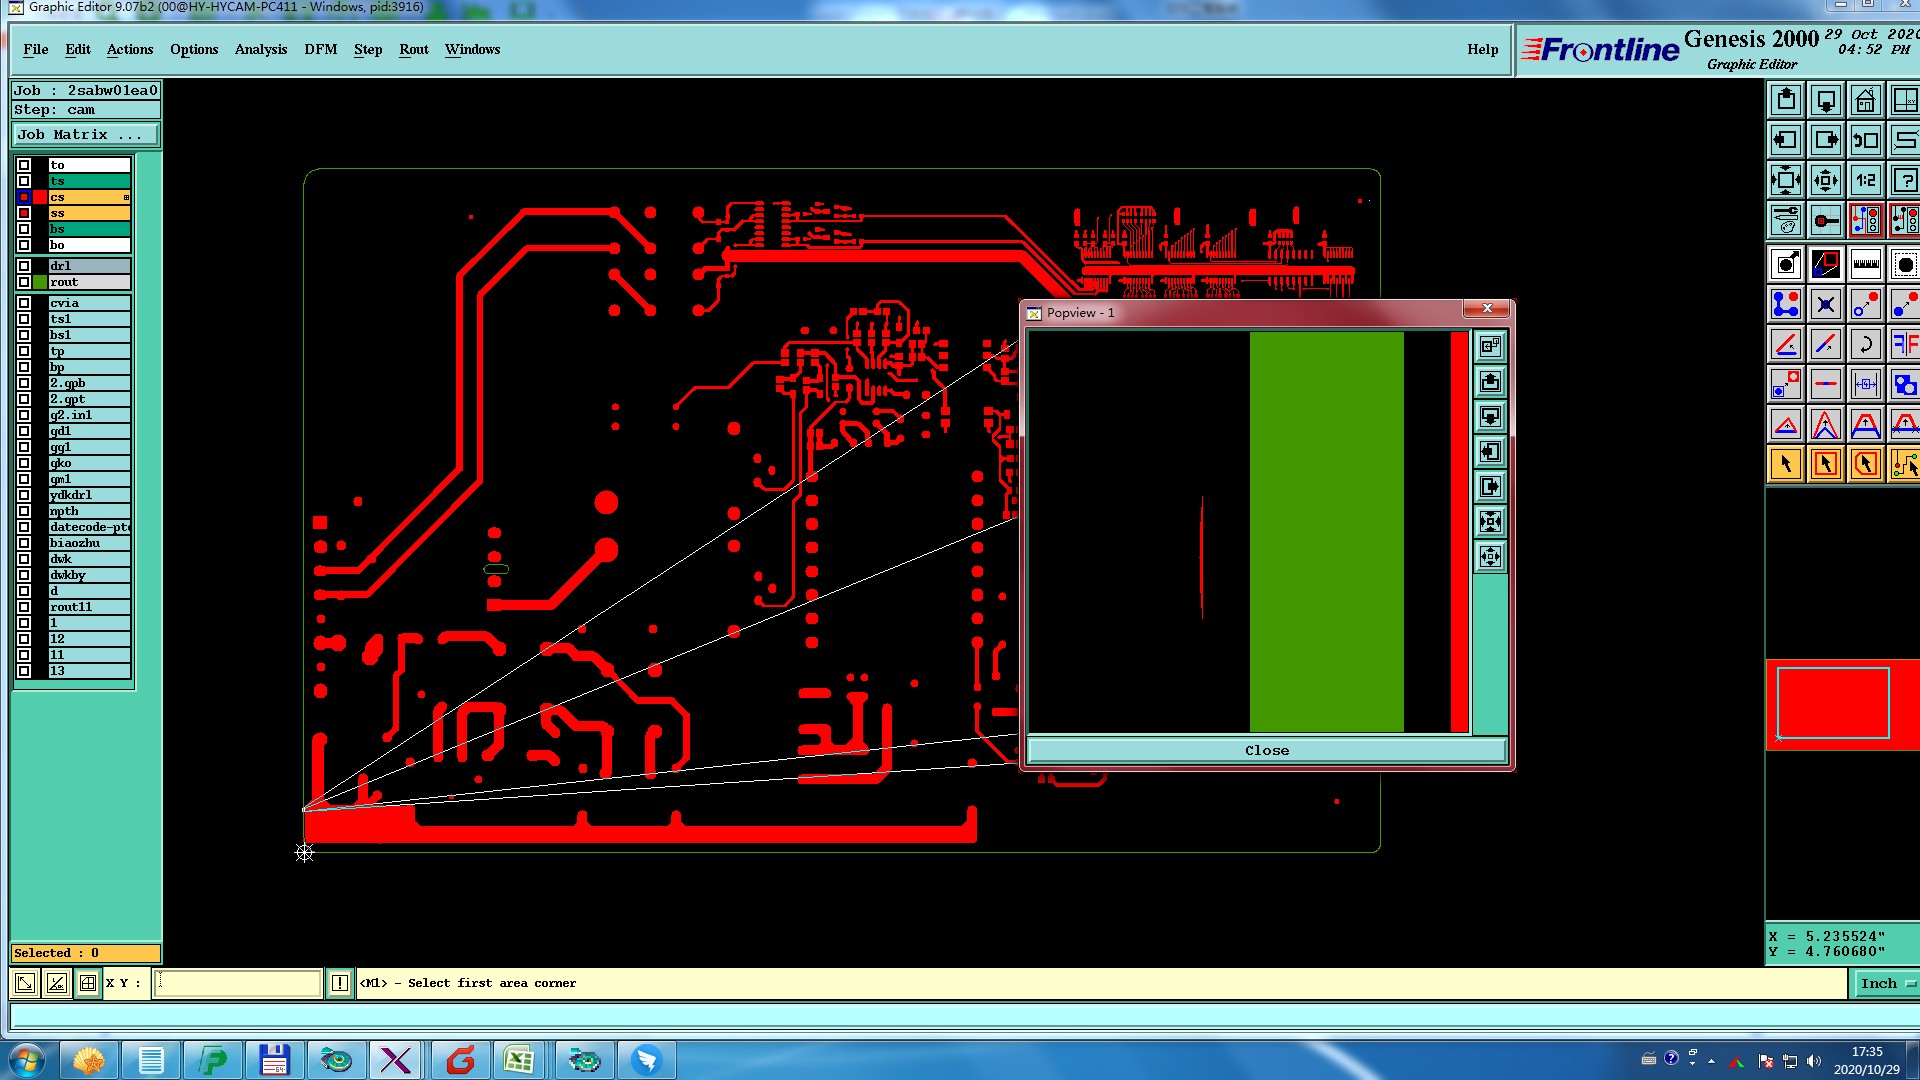
Task: Click the expand view outward icon
Action: pyautogui.click(x=1786, y=180)
